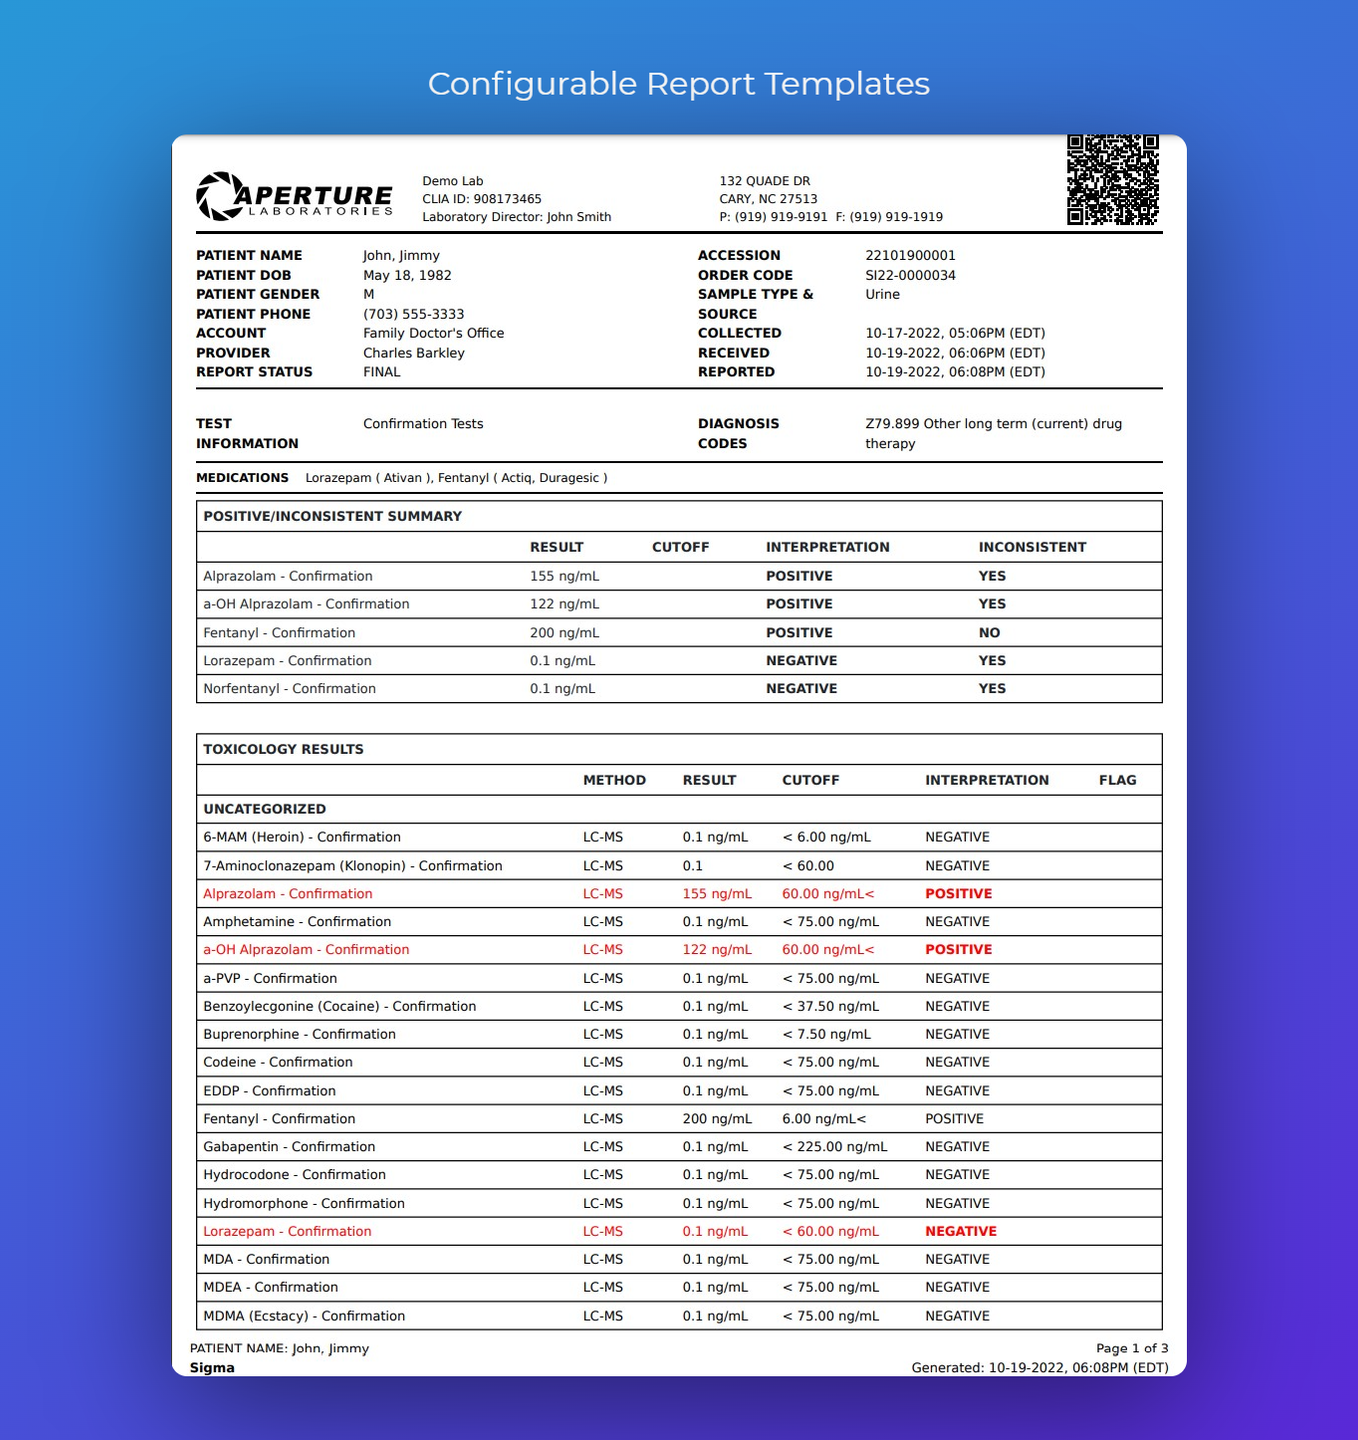Click the a-PVP - Confirmation row

click(x=679, y=978)
